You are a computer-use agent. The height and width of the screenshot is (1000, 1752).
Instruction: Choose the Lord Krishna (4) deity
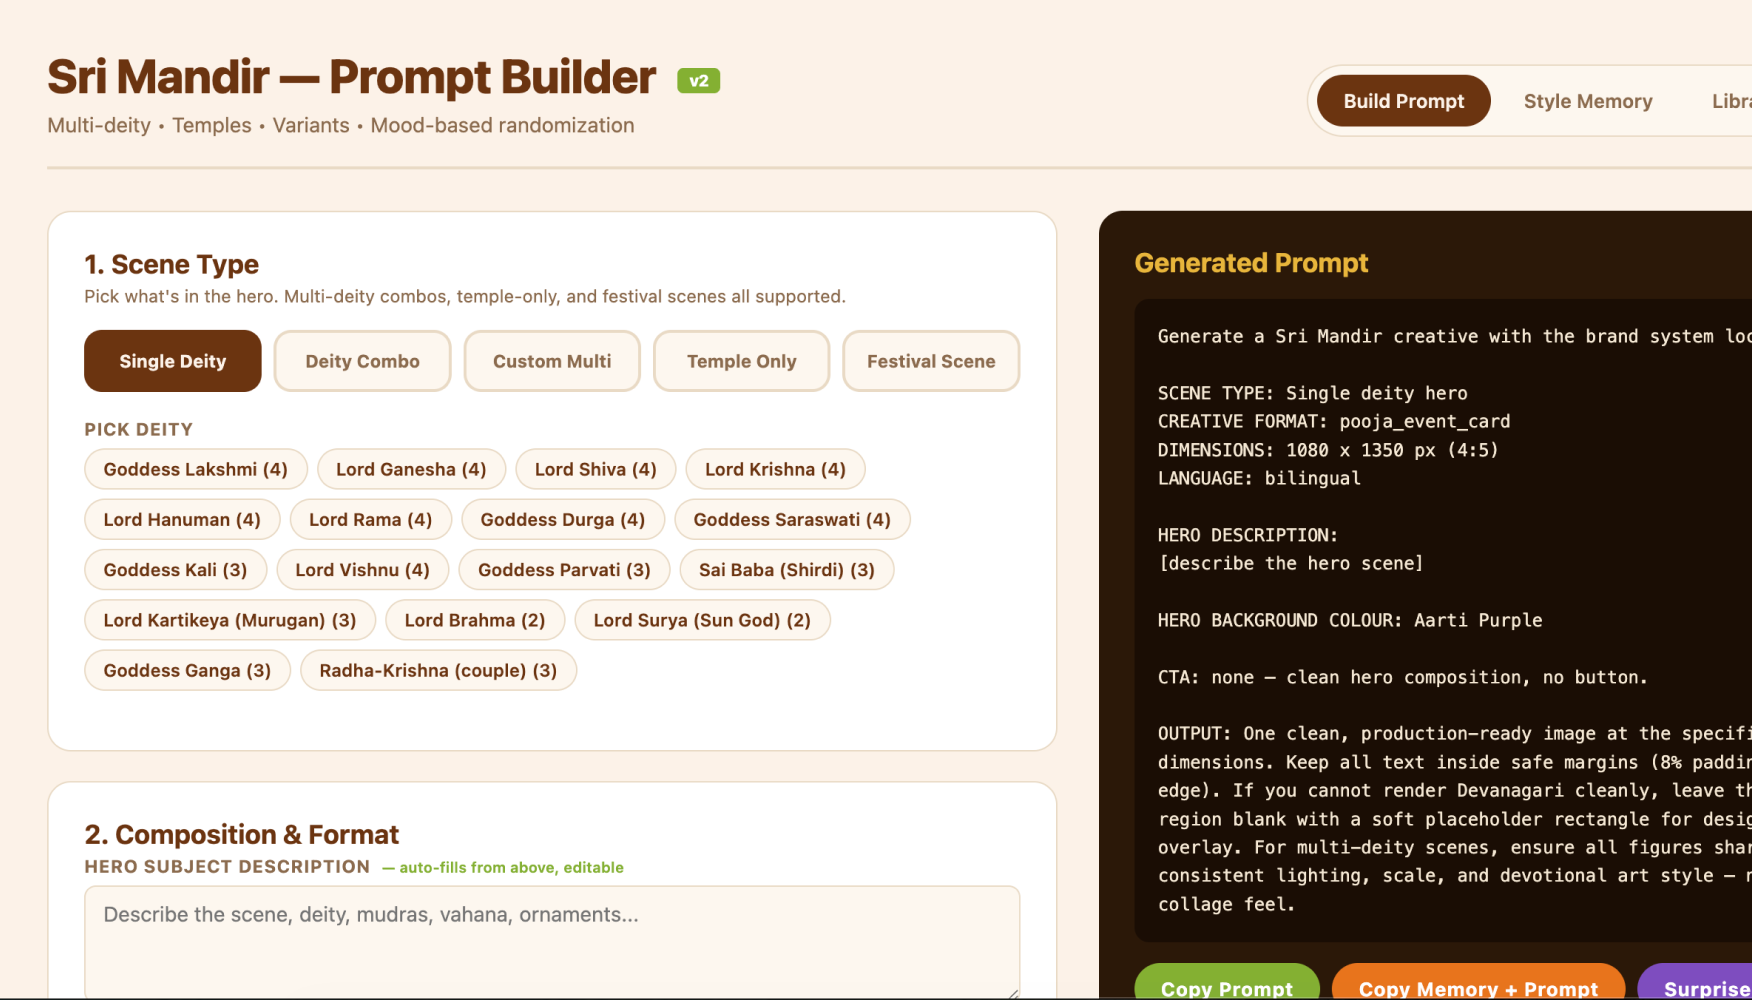[775, 469]
